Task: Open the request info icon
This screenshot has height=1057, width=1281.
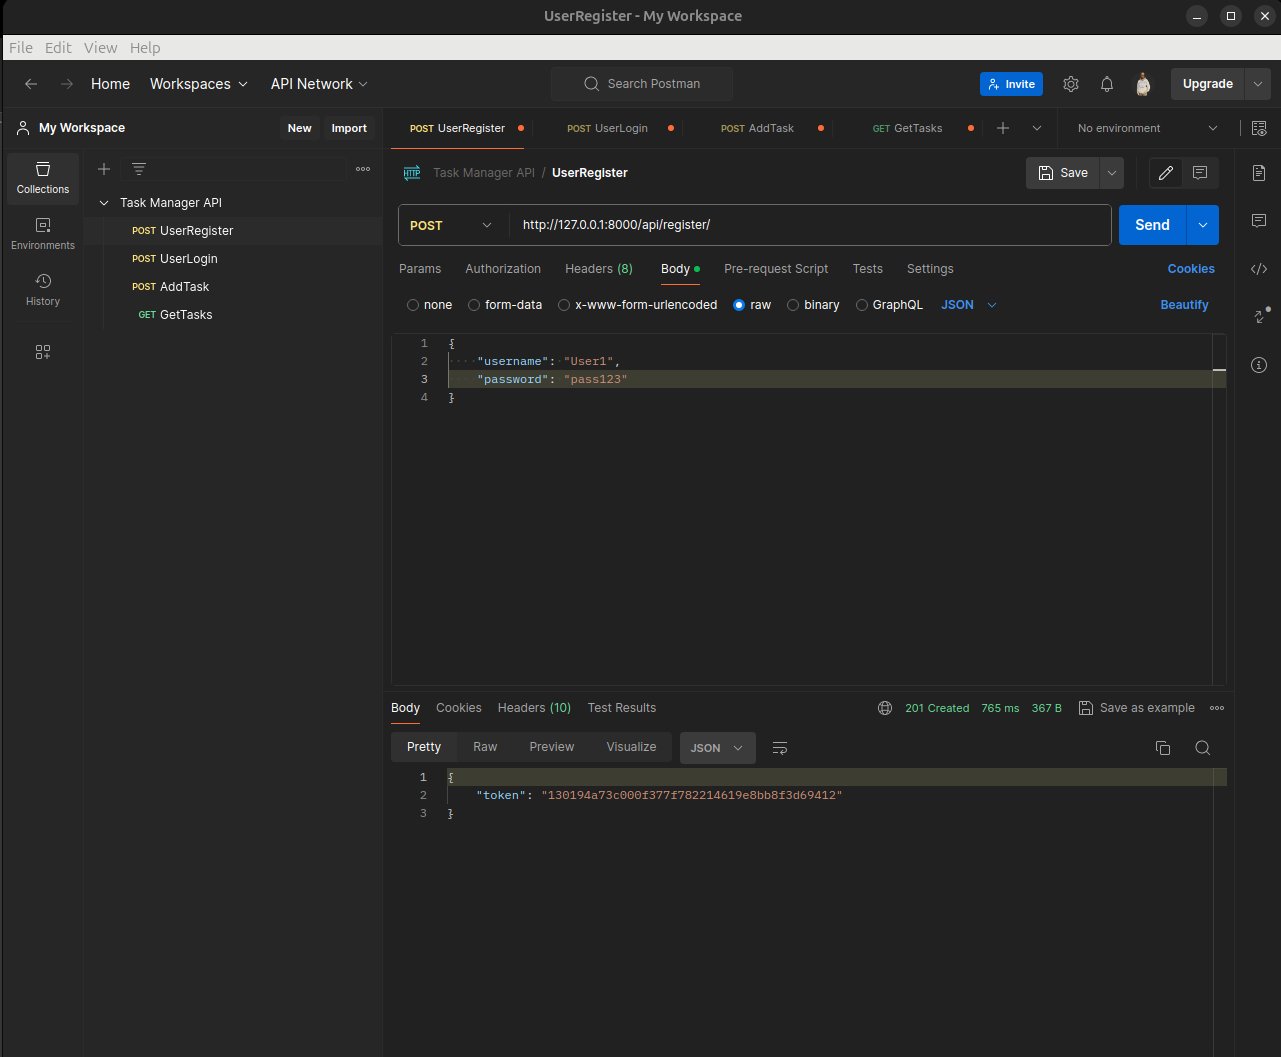Action: (x=1259, y=365)
